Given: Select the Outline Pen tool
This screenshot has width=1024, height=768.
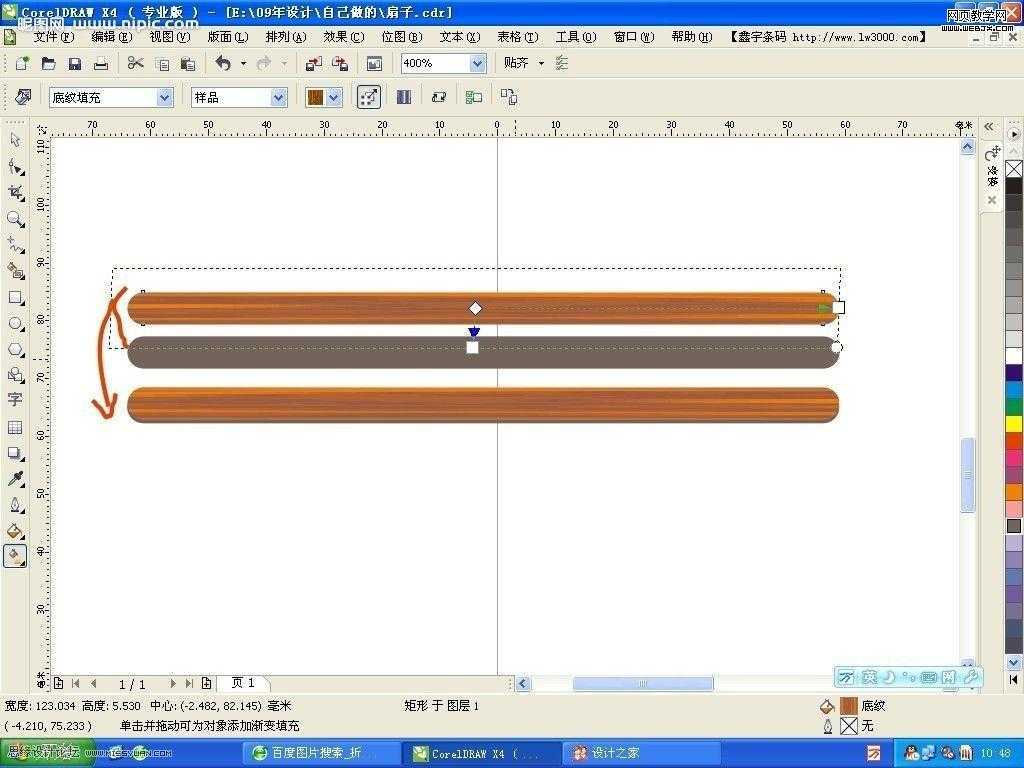Looking at the screenshot, I should 15,505.
